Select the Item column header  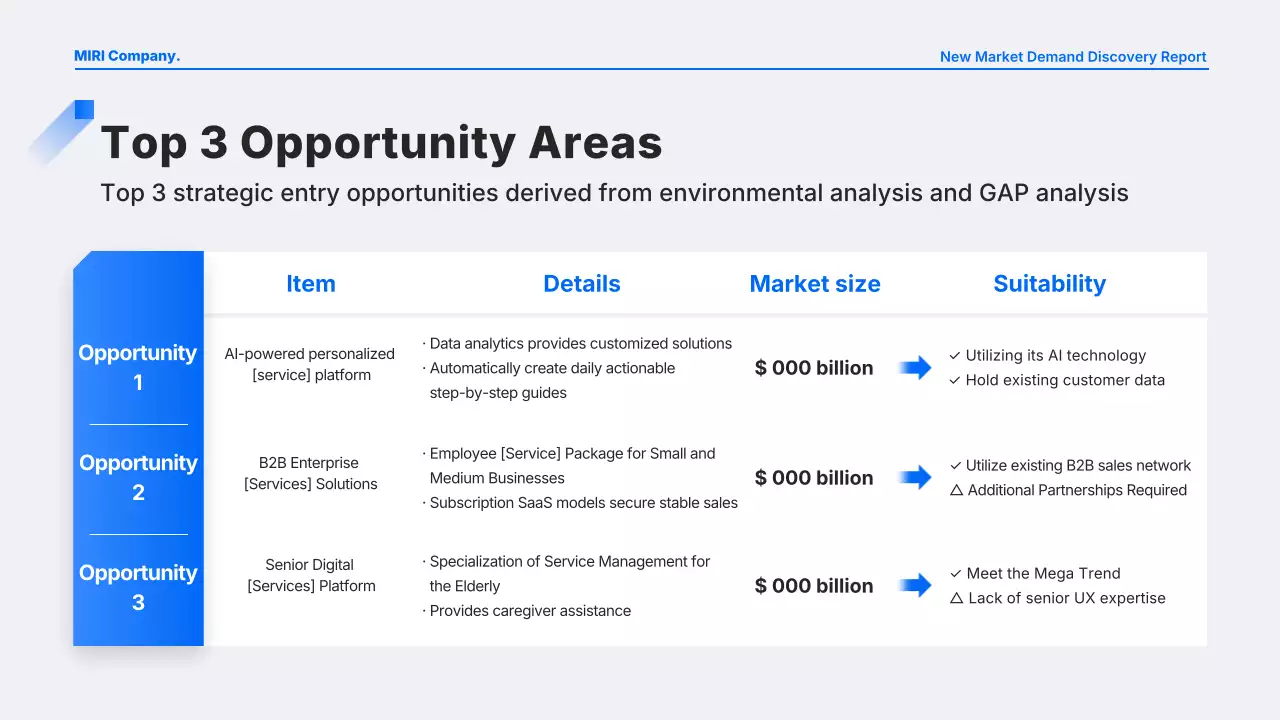pos(311,284)
